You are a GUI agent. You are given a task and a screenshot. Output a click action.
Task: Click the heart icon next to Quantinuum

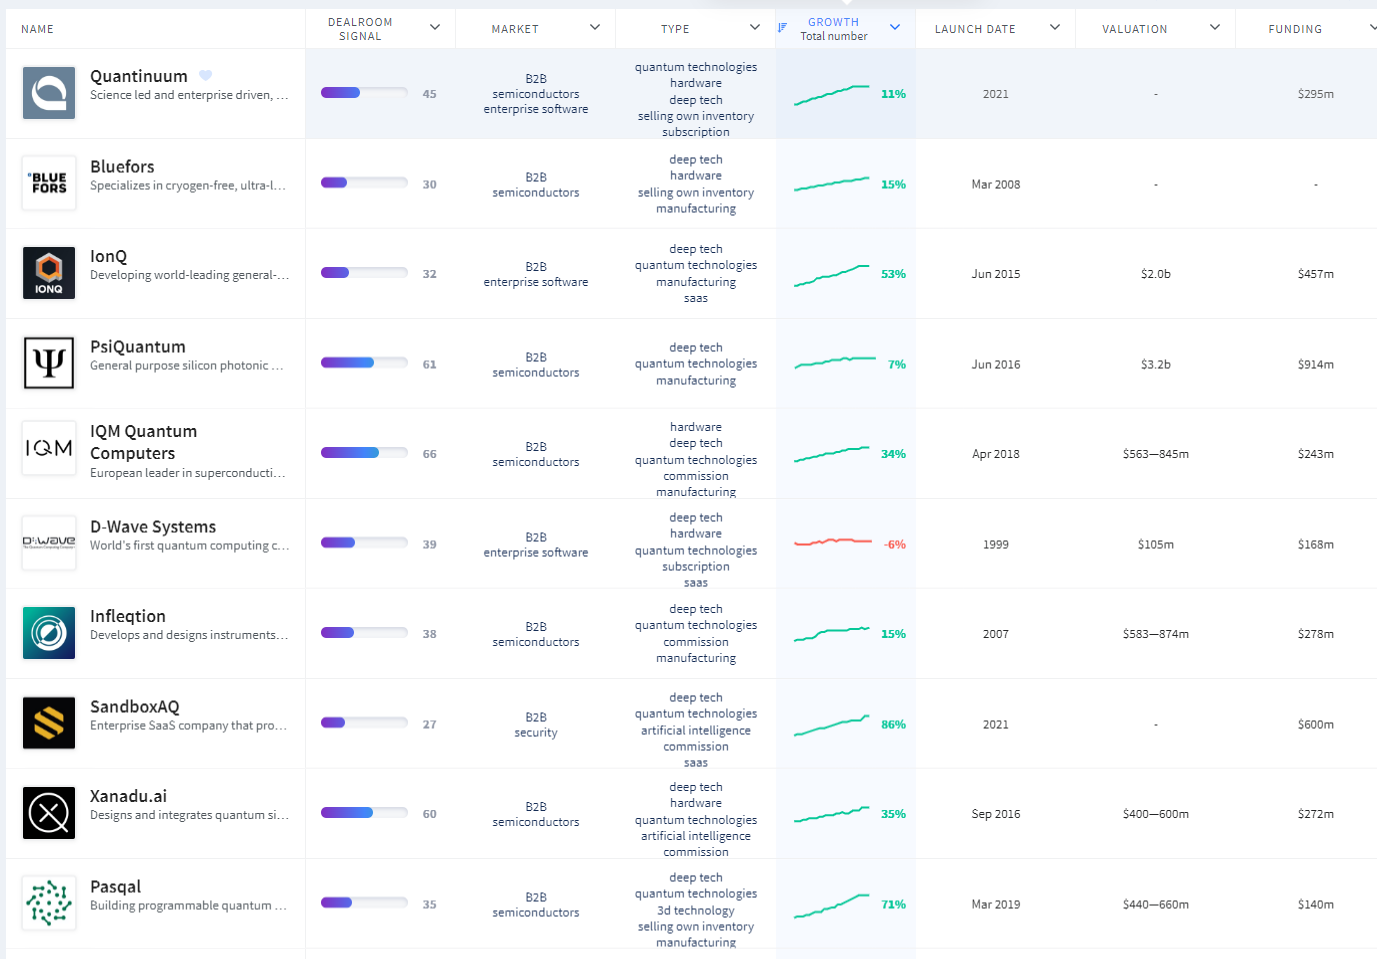pos(205,76)
